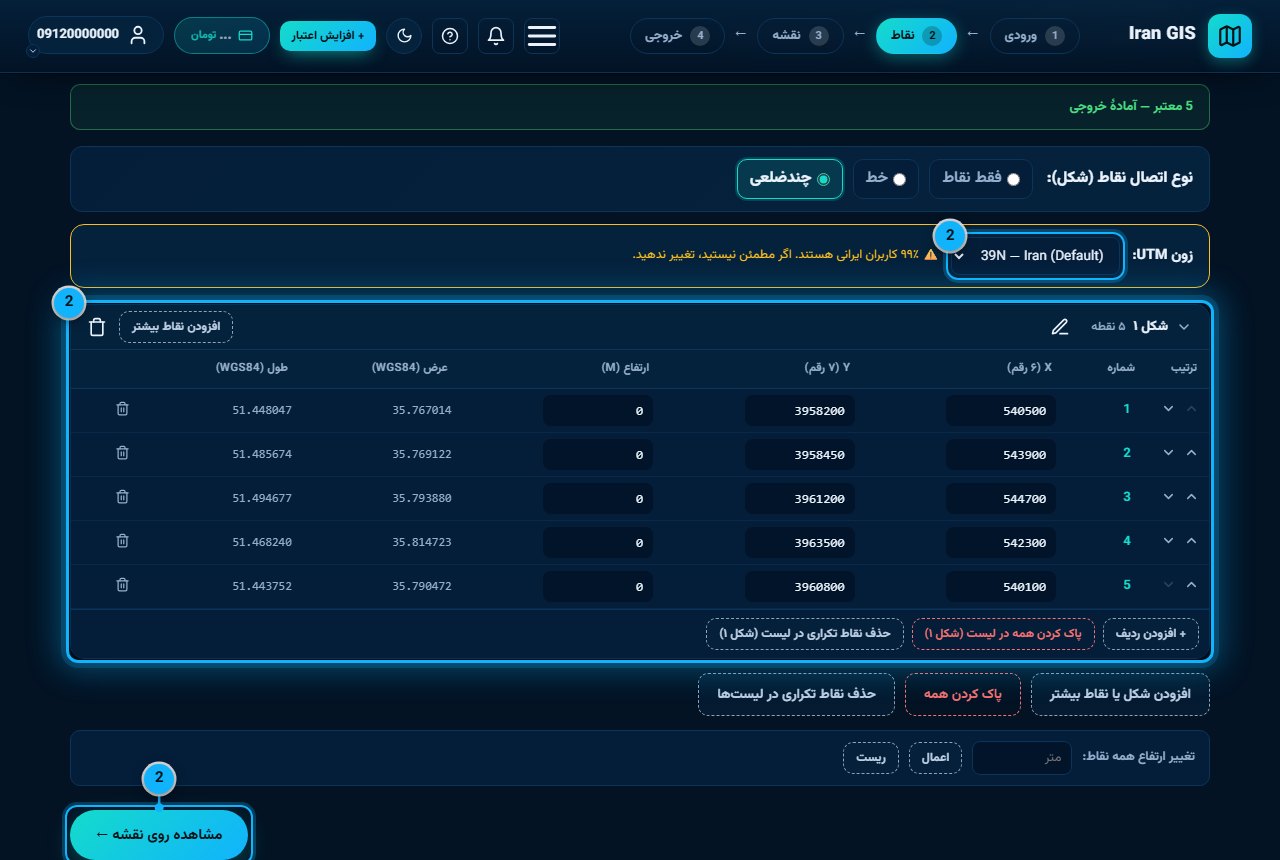1280x860 pixels.
Task: Edit shape 1 name with pencil icon
Action: [1060, 327]
